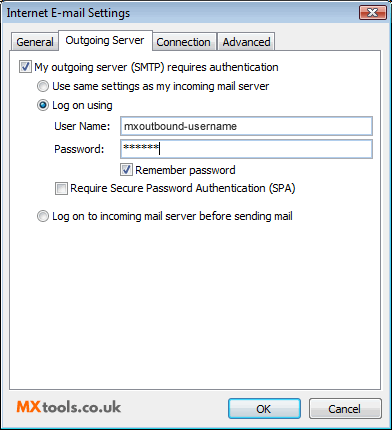Switch to the General tab
392x430 pixels.
pos(35,42)
